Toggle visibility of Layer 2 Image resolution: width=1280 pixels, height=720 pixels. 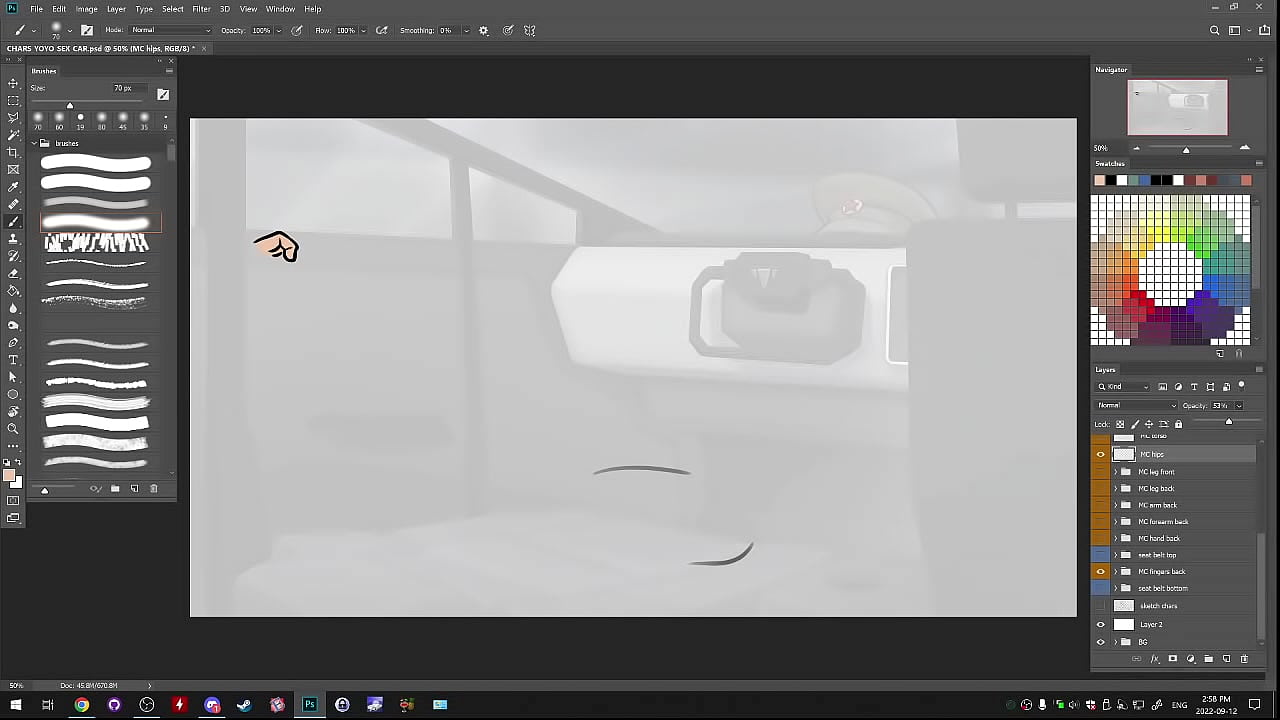click(1101, 624)
